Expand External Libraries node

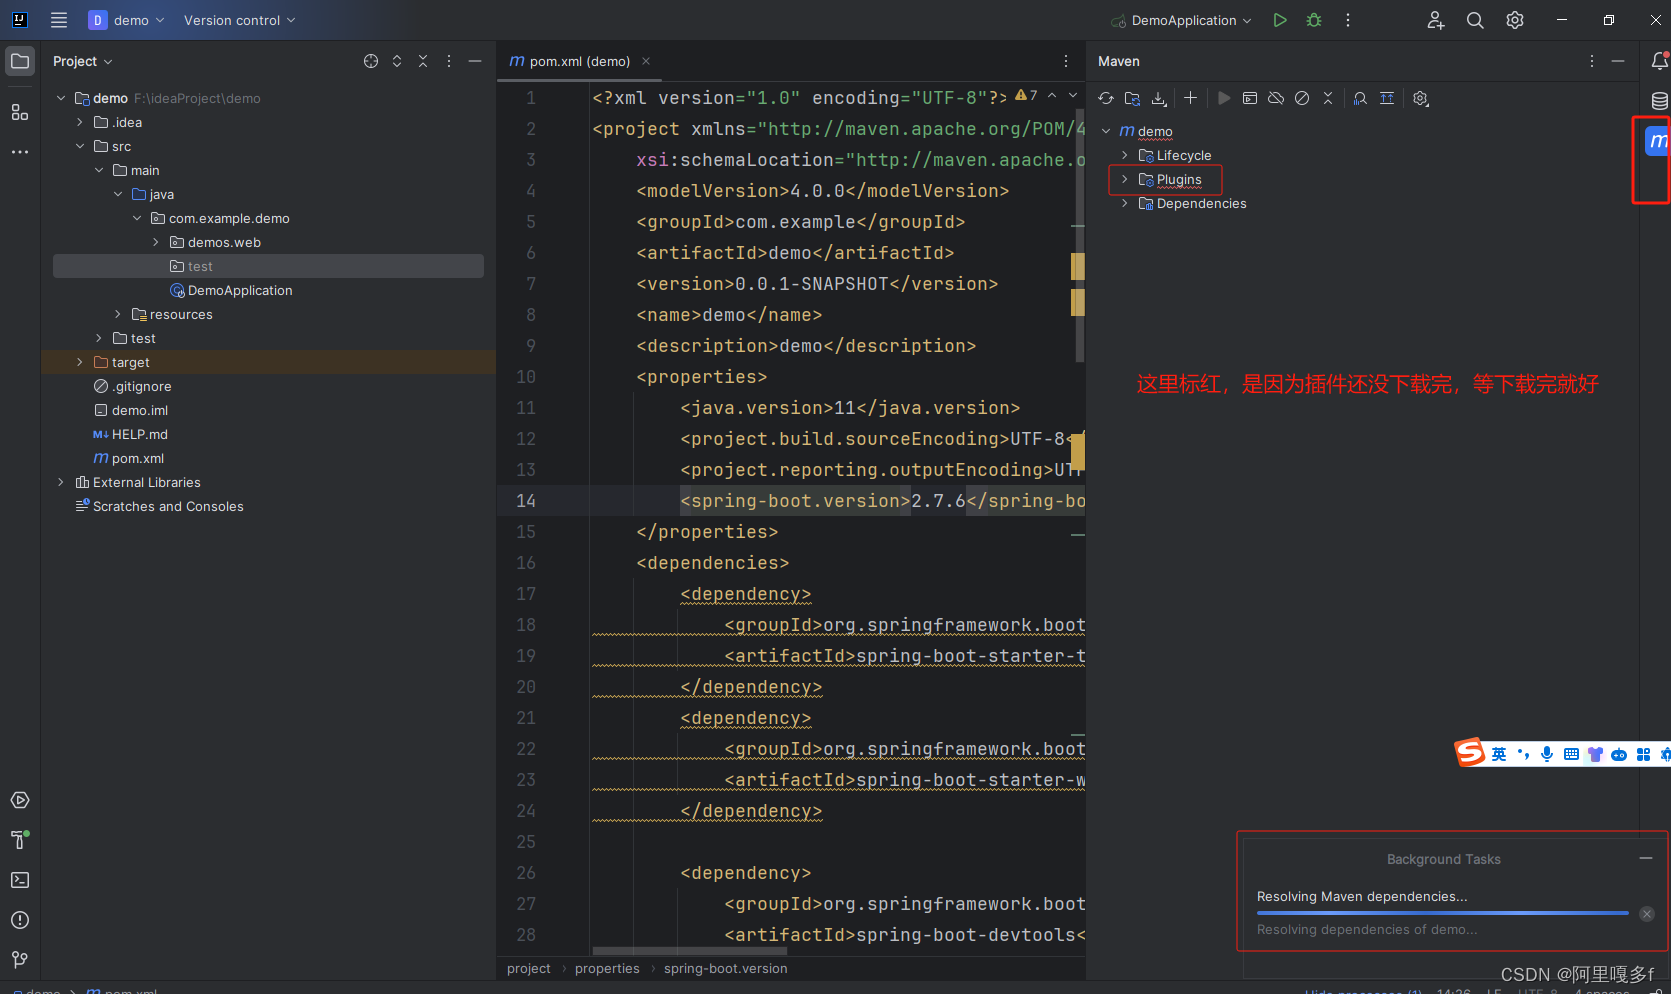tap(61, 482)
